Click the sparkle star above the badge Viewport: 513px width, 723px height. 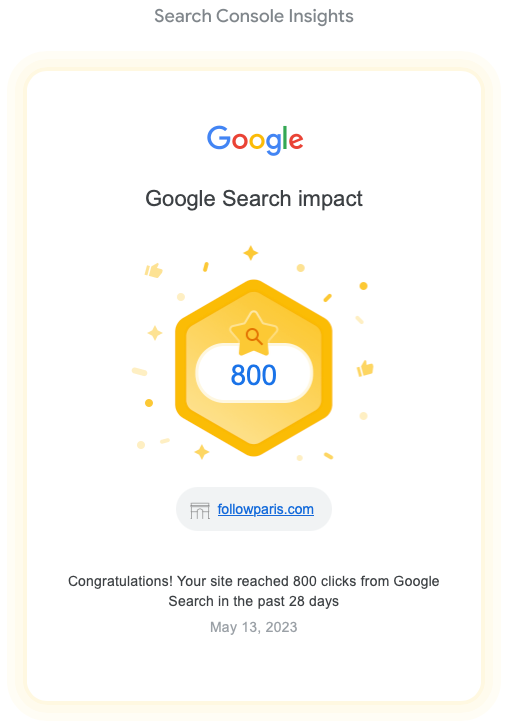tap(251, 253)
